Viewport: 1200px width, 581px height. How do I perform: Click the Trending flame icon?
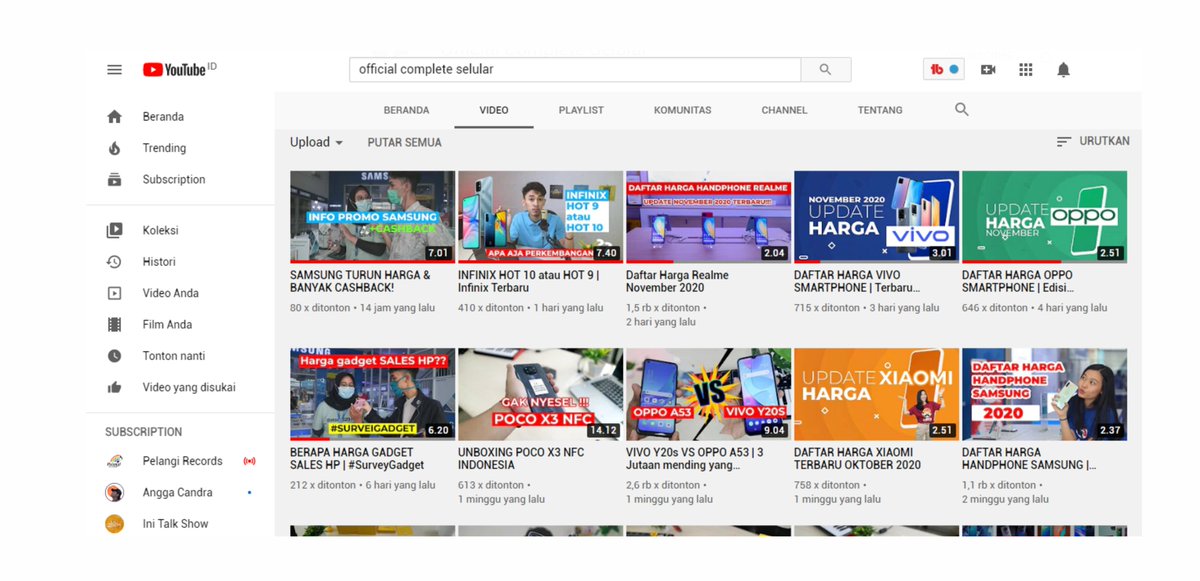pyautogui.click(x=114, y=148)
